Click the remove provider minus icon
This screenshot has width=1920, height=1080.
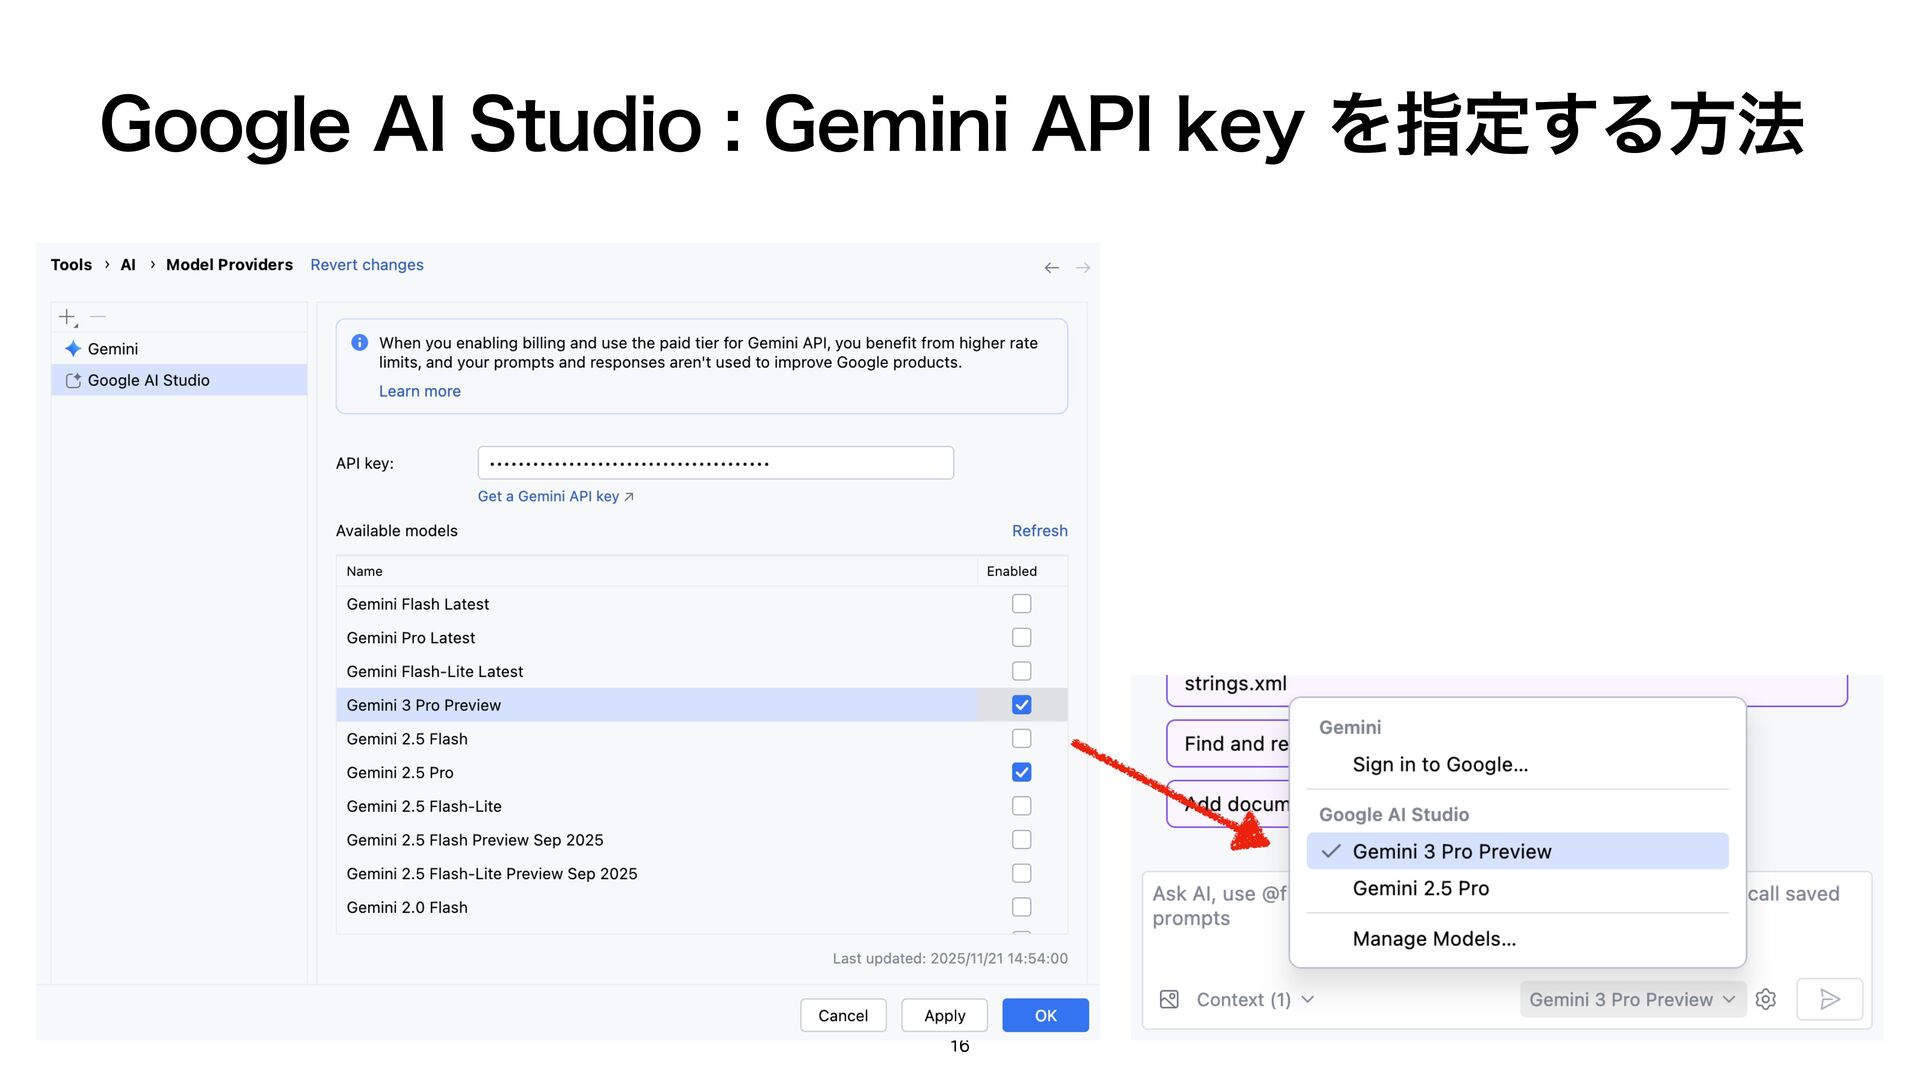coord(98,317)
